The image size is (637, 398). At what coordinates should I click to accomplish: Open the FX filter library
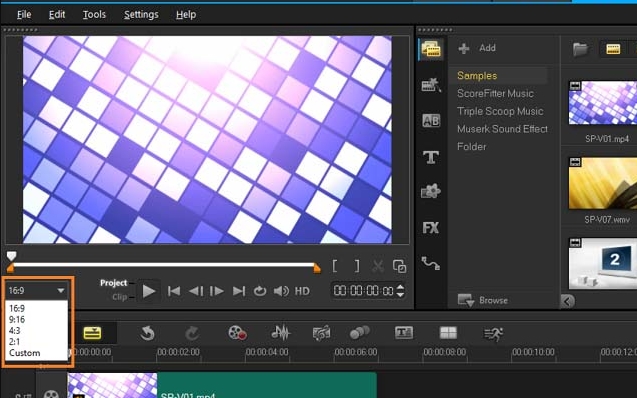click(x=431, y=228)
